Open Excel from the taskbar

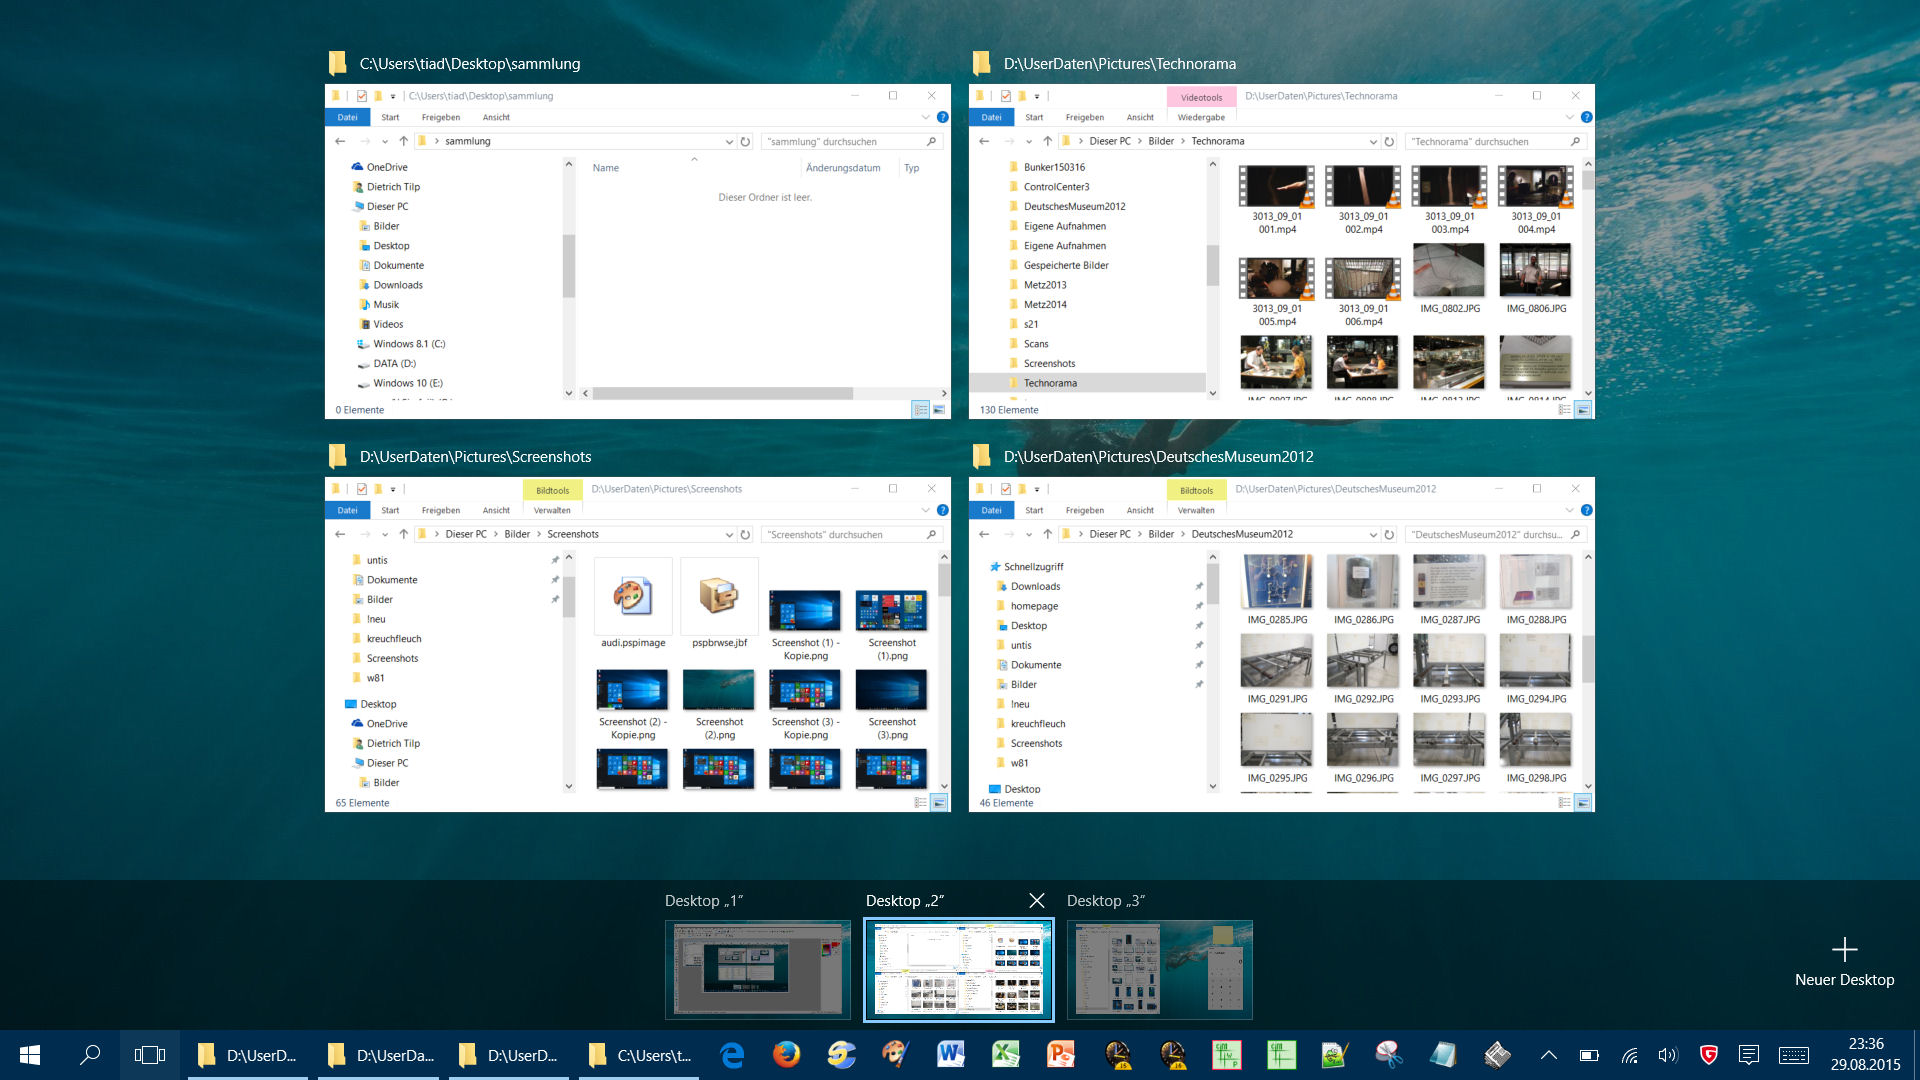click(x=1005, y=1055)
